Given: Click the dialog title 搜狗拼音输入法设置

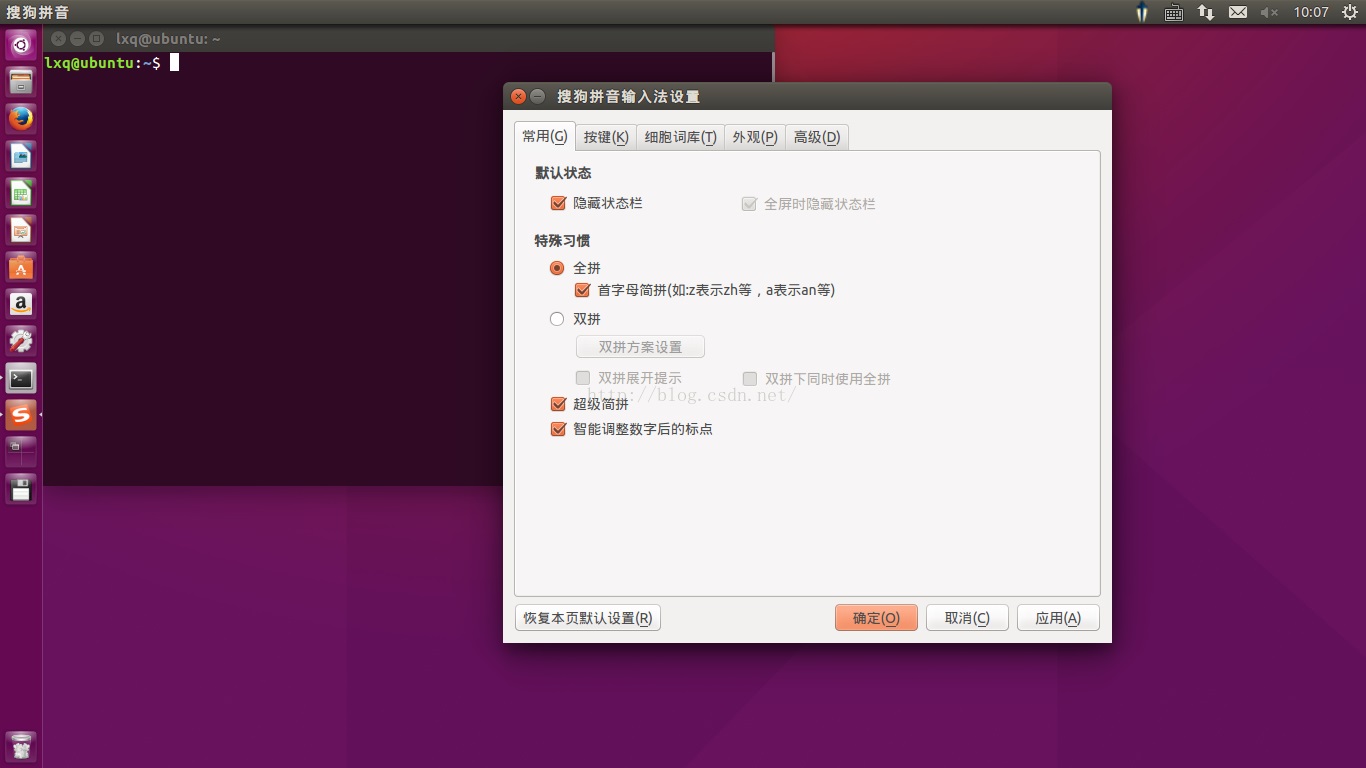Looking at the screenshot, I should coord(628,97).
